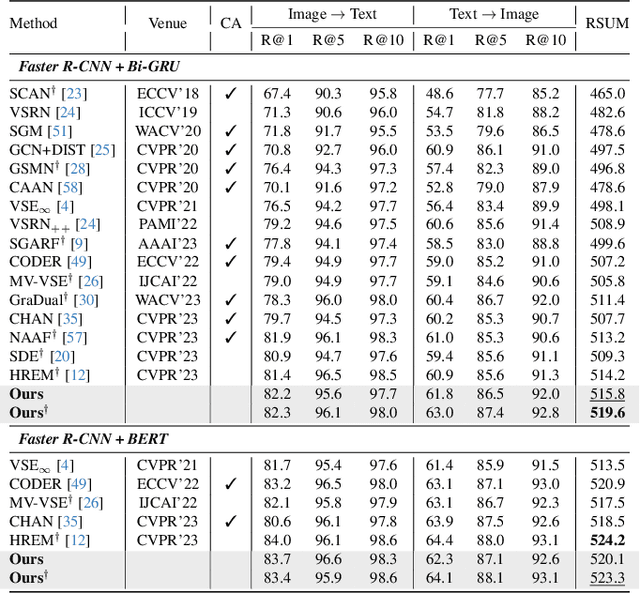The image size is (640, 593).
Task: Select the Method column header
Action: 33,22
